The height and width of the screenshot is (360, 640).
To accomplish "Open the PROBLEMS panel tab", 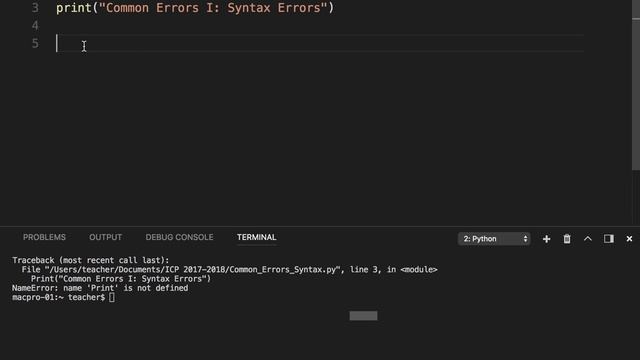I will pos(44,237).
